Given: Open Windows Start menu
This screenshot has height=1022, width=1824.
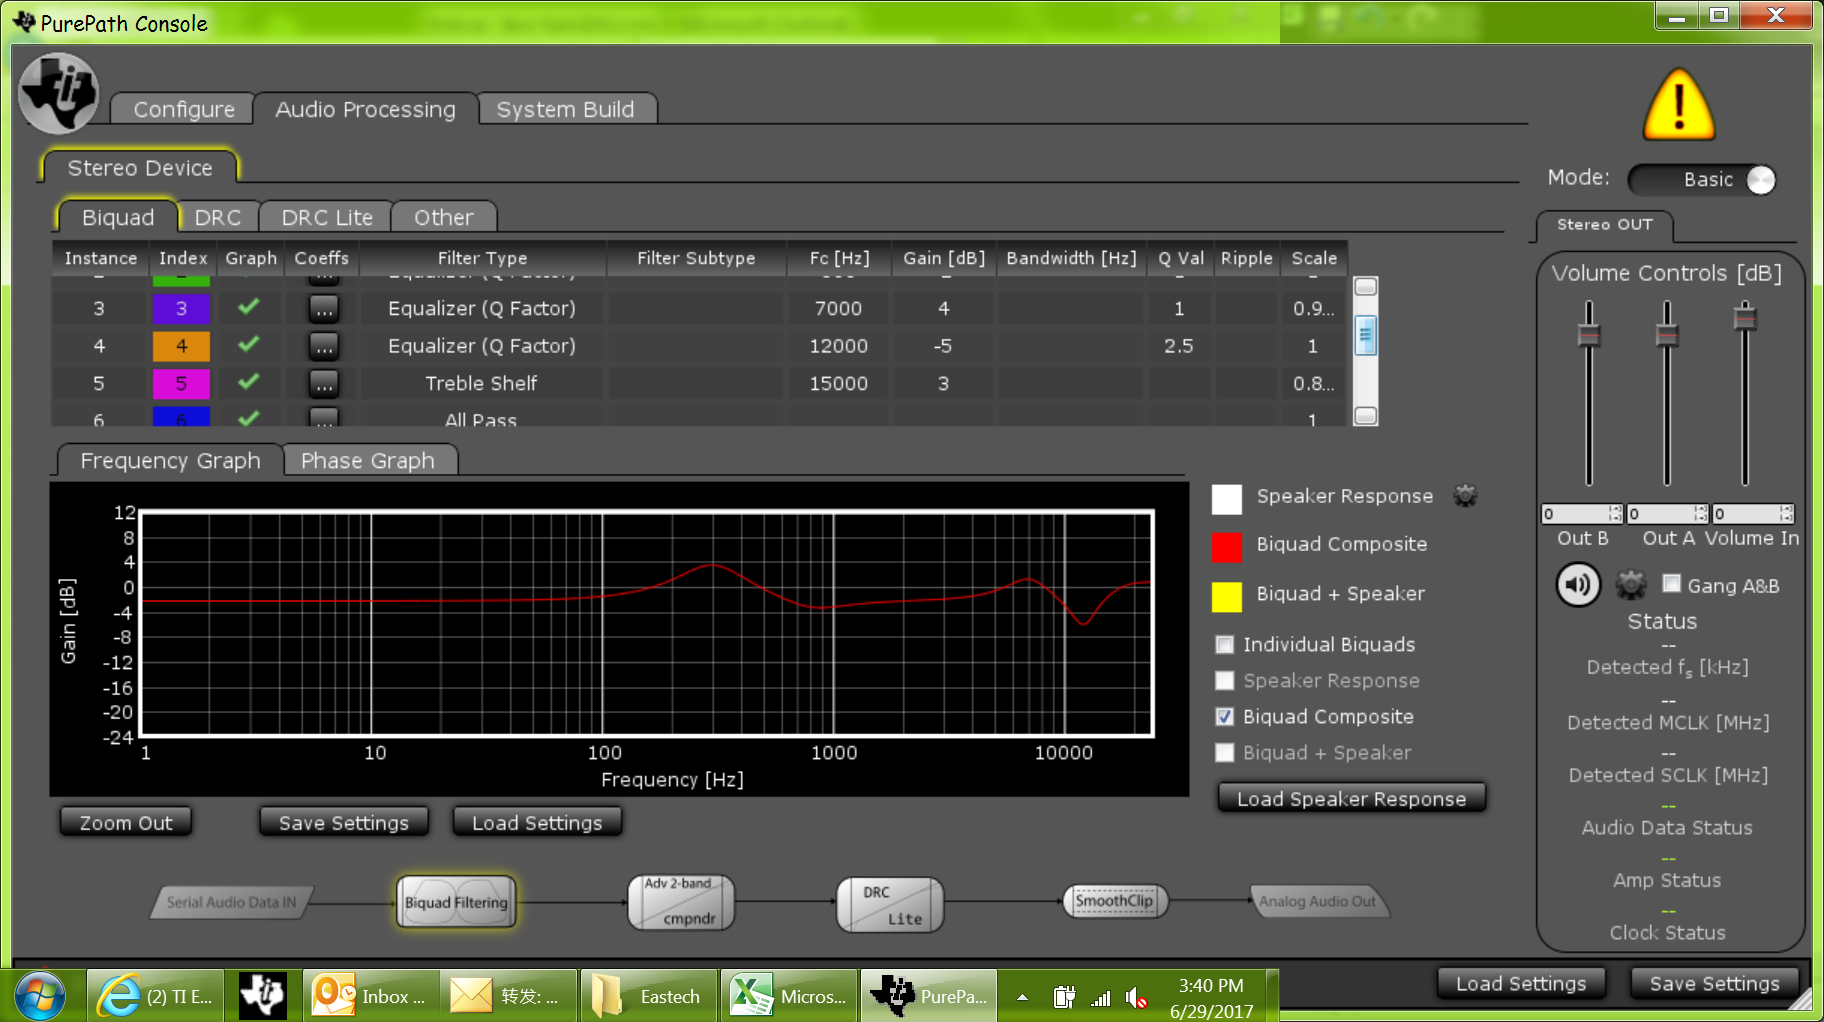Looking at the screenshot, I should pyautogui.click(x=40, y=996).
